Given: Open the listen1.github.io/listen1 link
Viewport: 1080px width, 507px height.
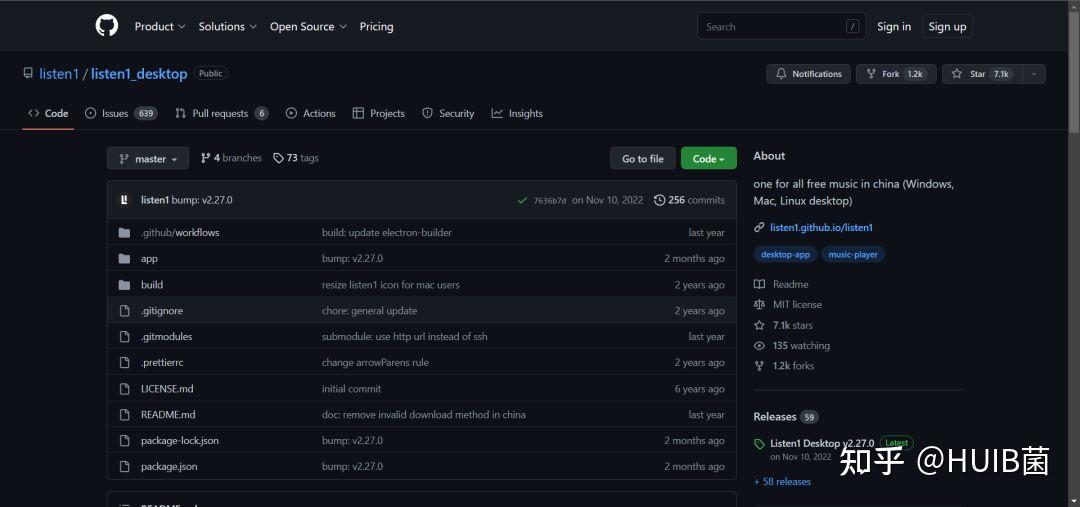Looking at the screenshot, I should [x=821, y=228].
